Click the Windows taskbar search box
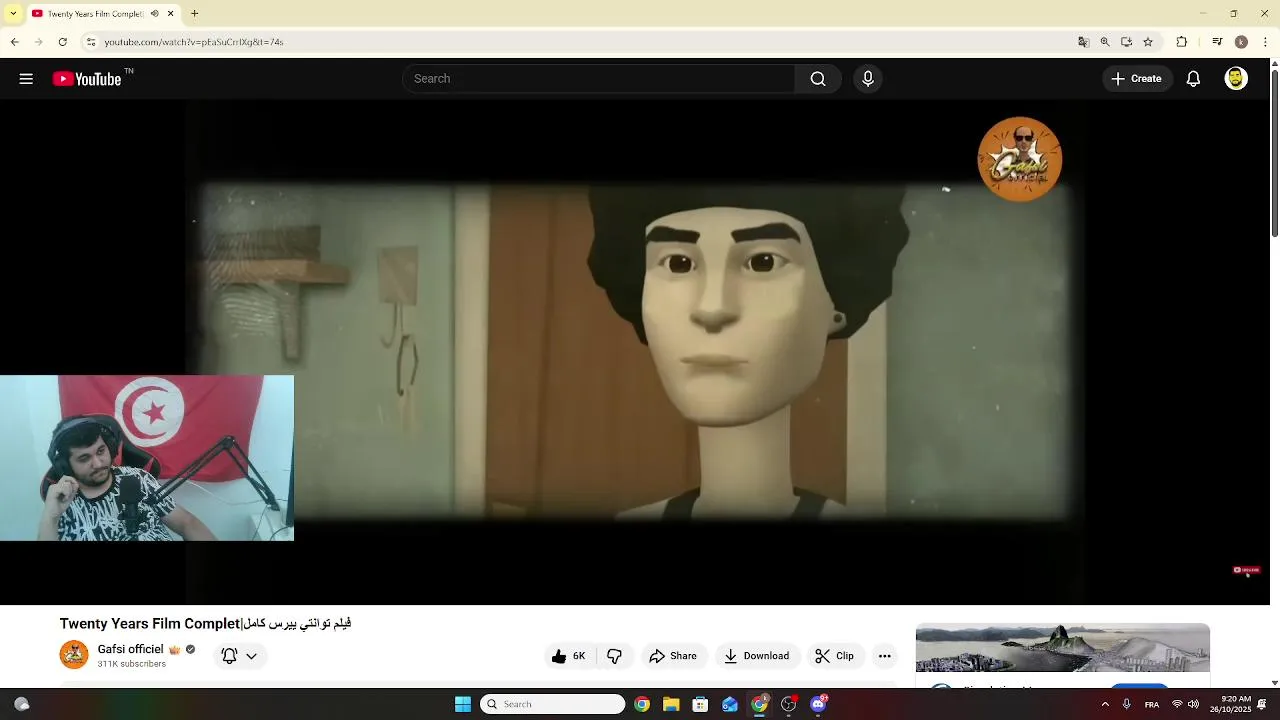This screenshot has height=720, width=1280. (x=553, y=704)
